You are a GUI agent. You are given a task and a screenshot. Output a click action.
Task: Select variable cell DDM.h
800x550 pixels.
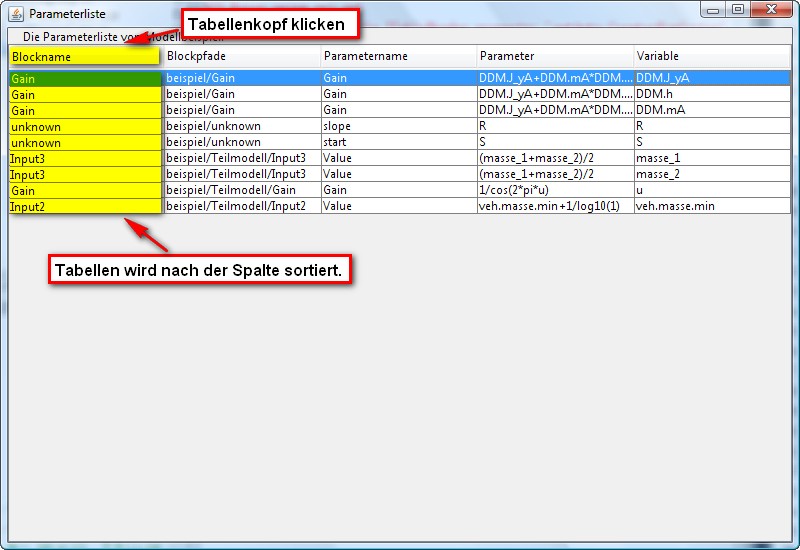[x=710, y=94]
